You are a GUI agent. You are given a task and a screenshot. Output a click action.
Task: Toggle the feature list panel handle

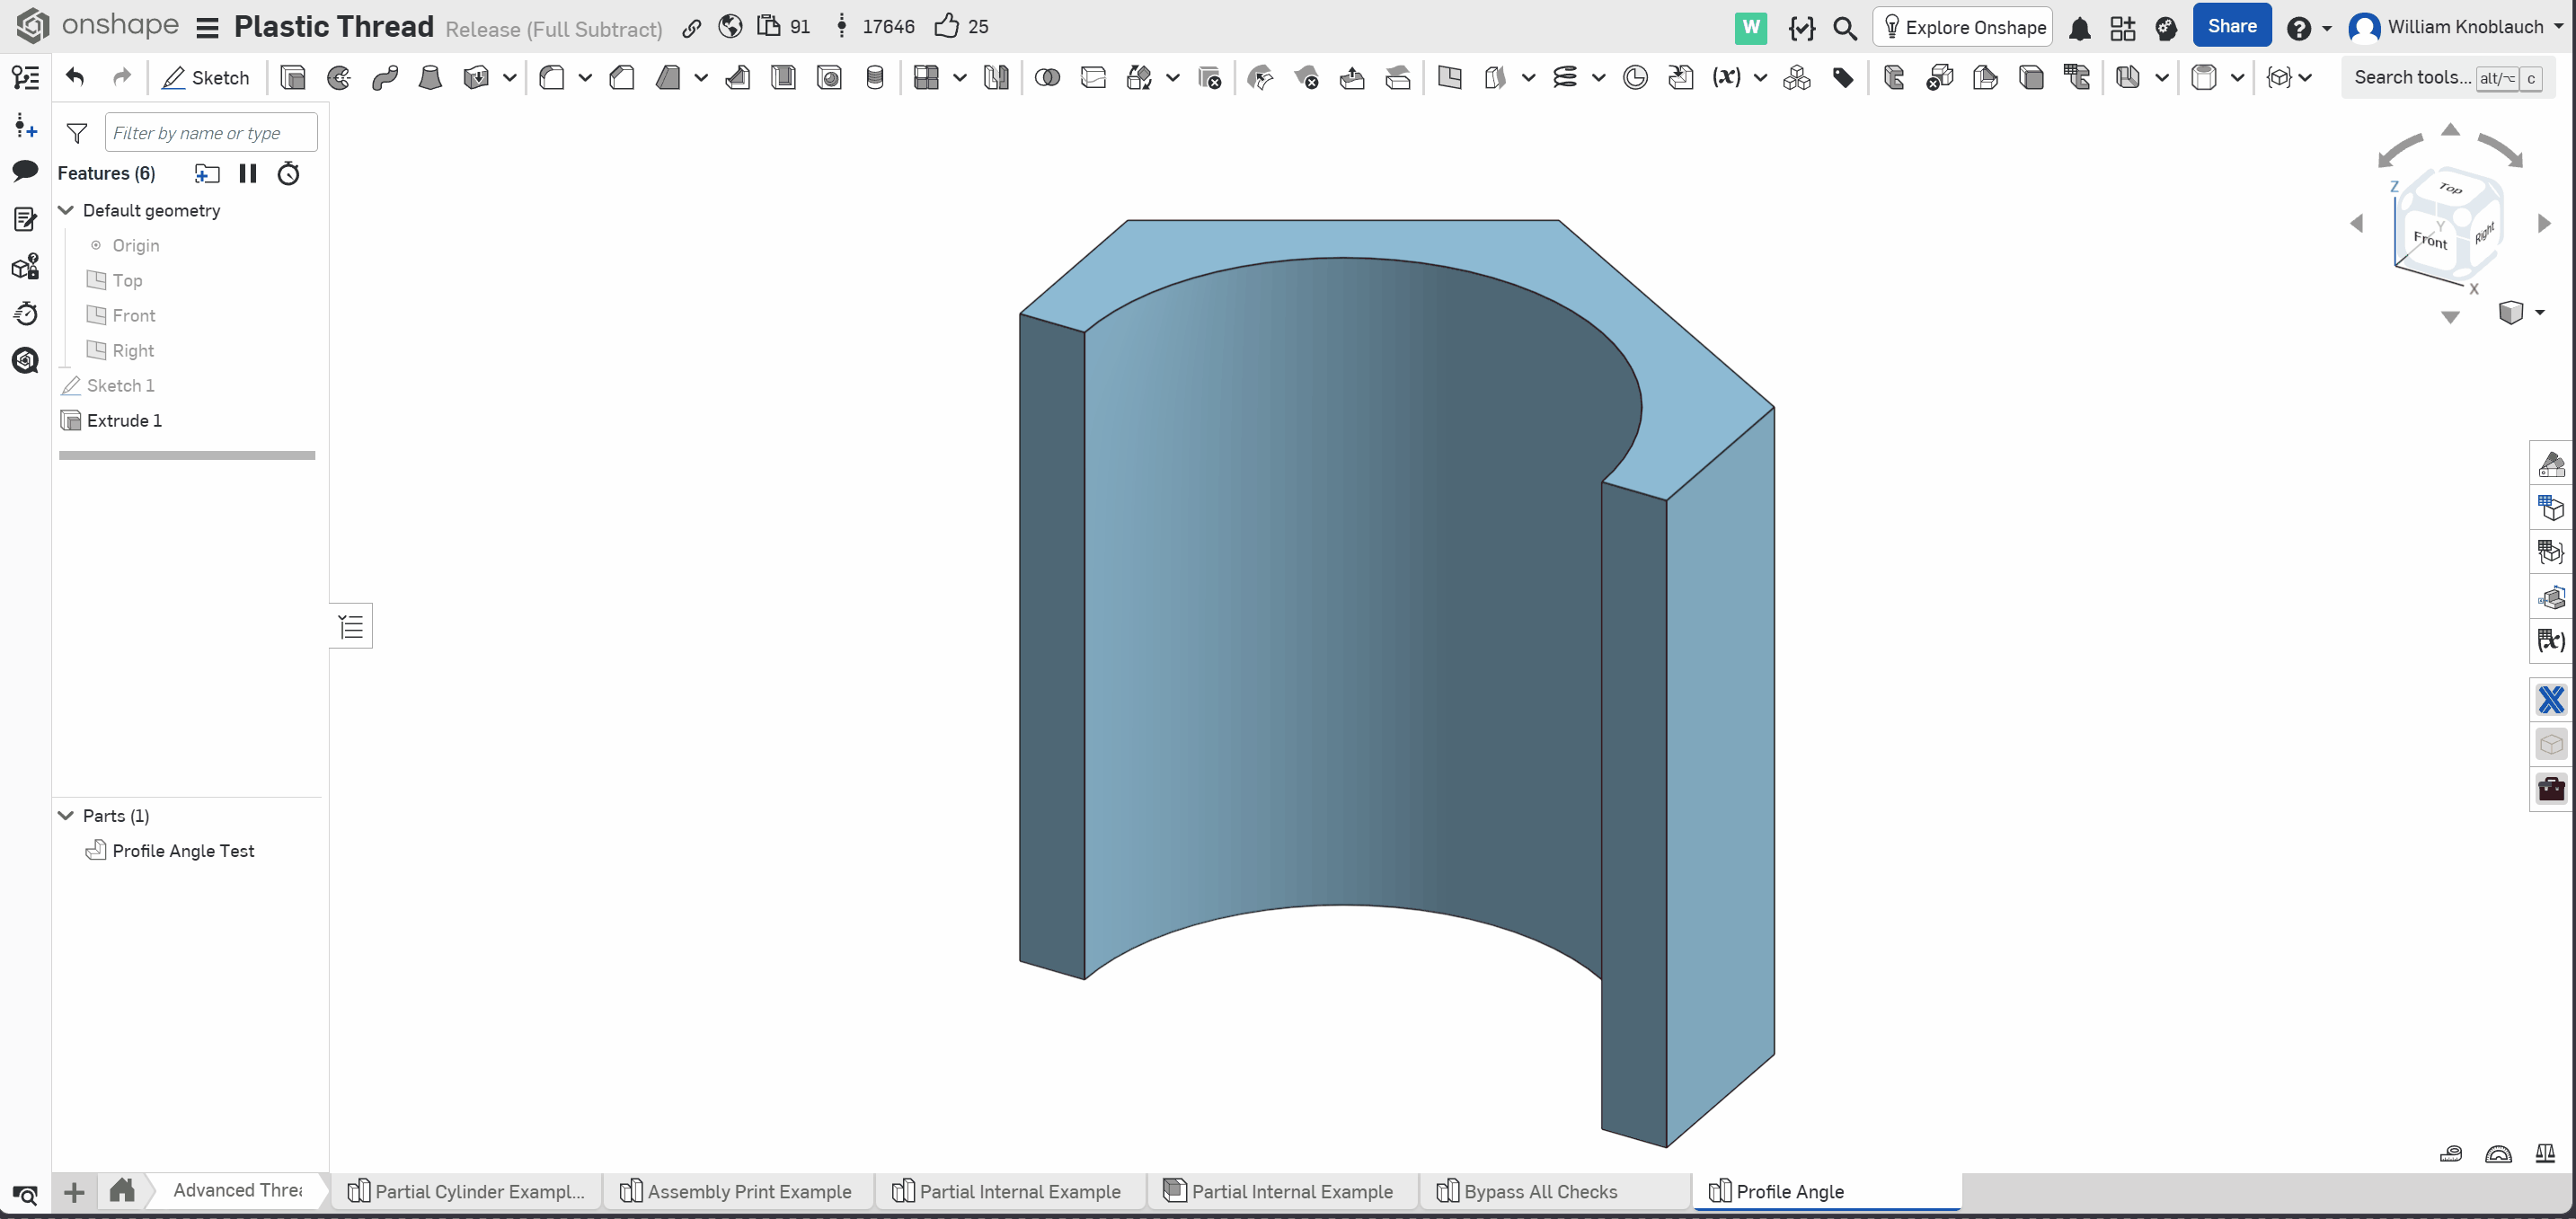click(x=351, y=626)
